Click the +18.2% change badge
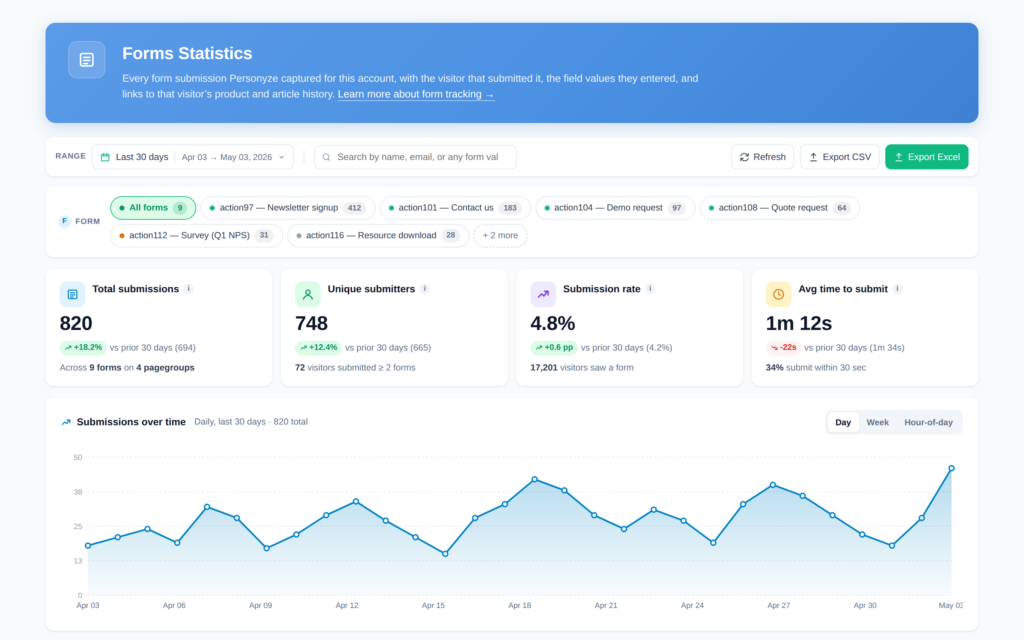 coord(83,348)
